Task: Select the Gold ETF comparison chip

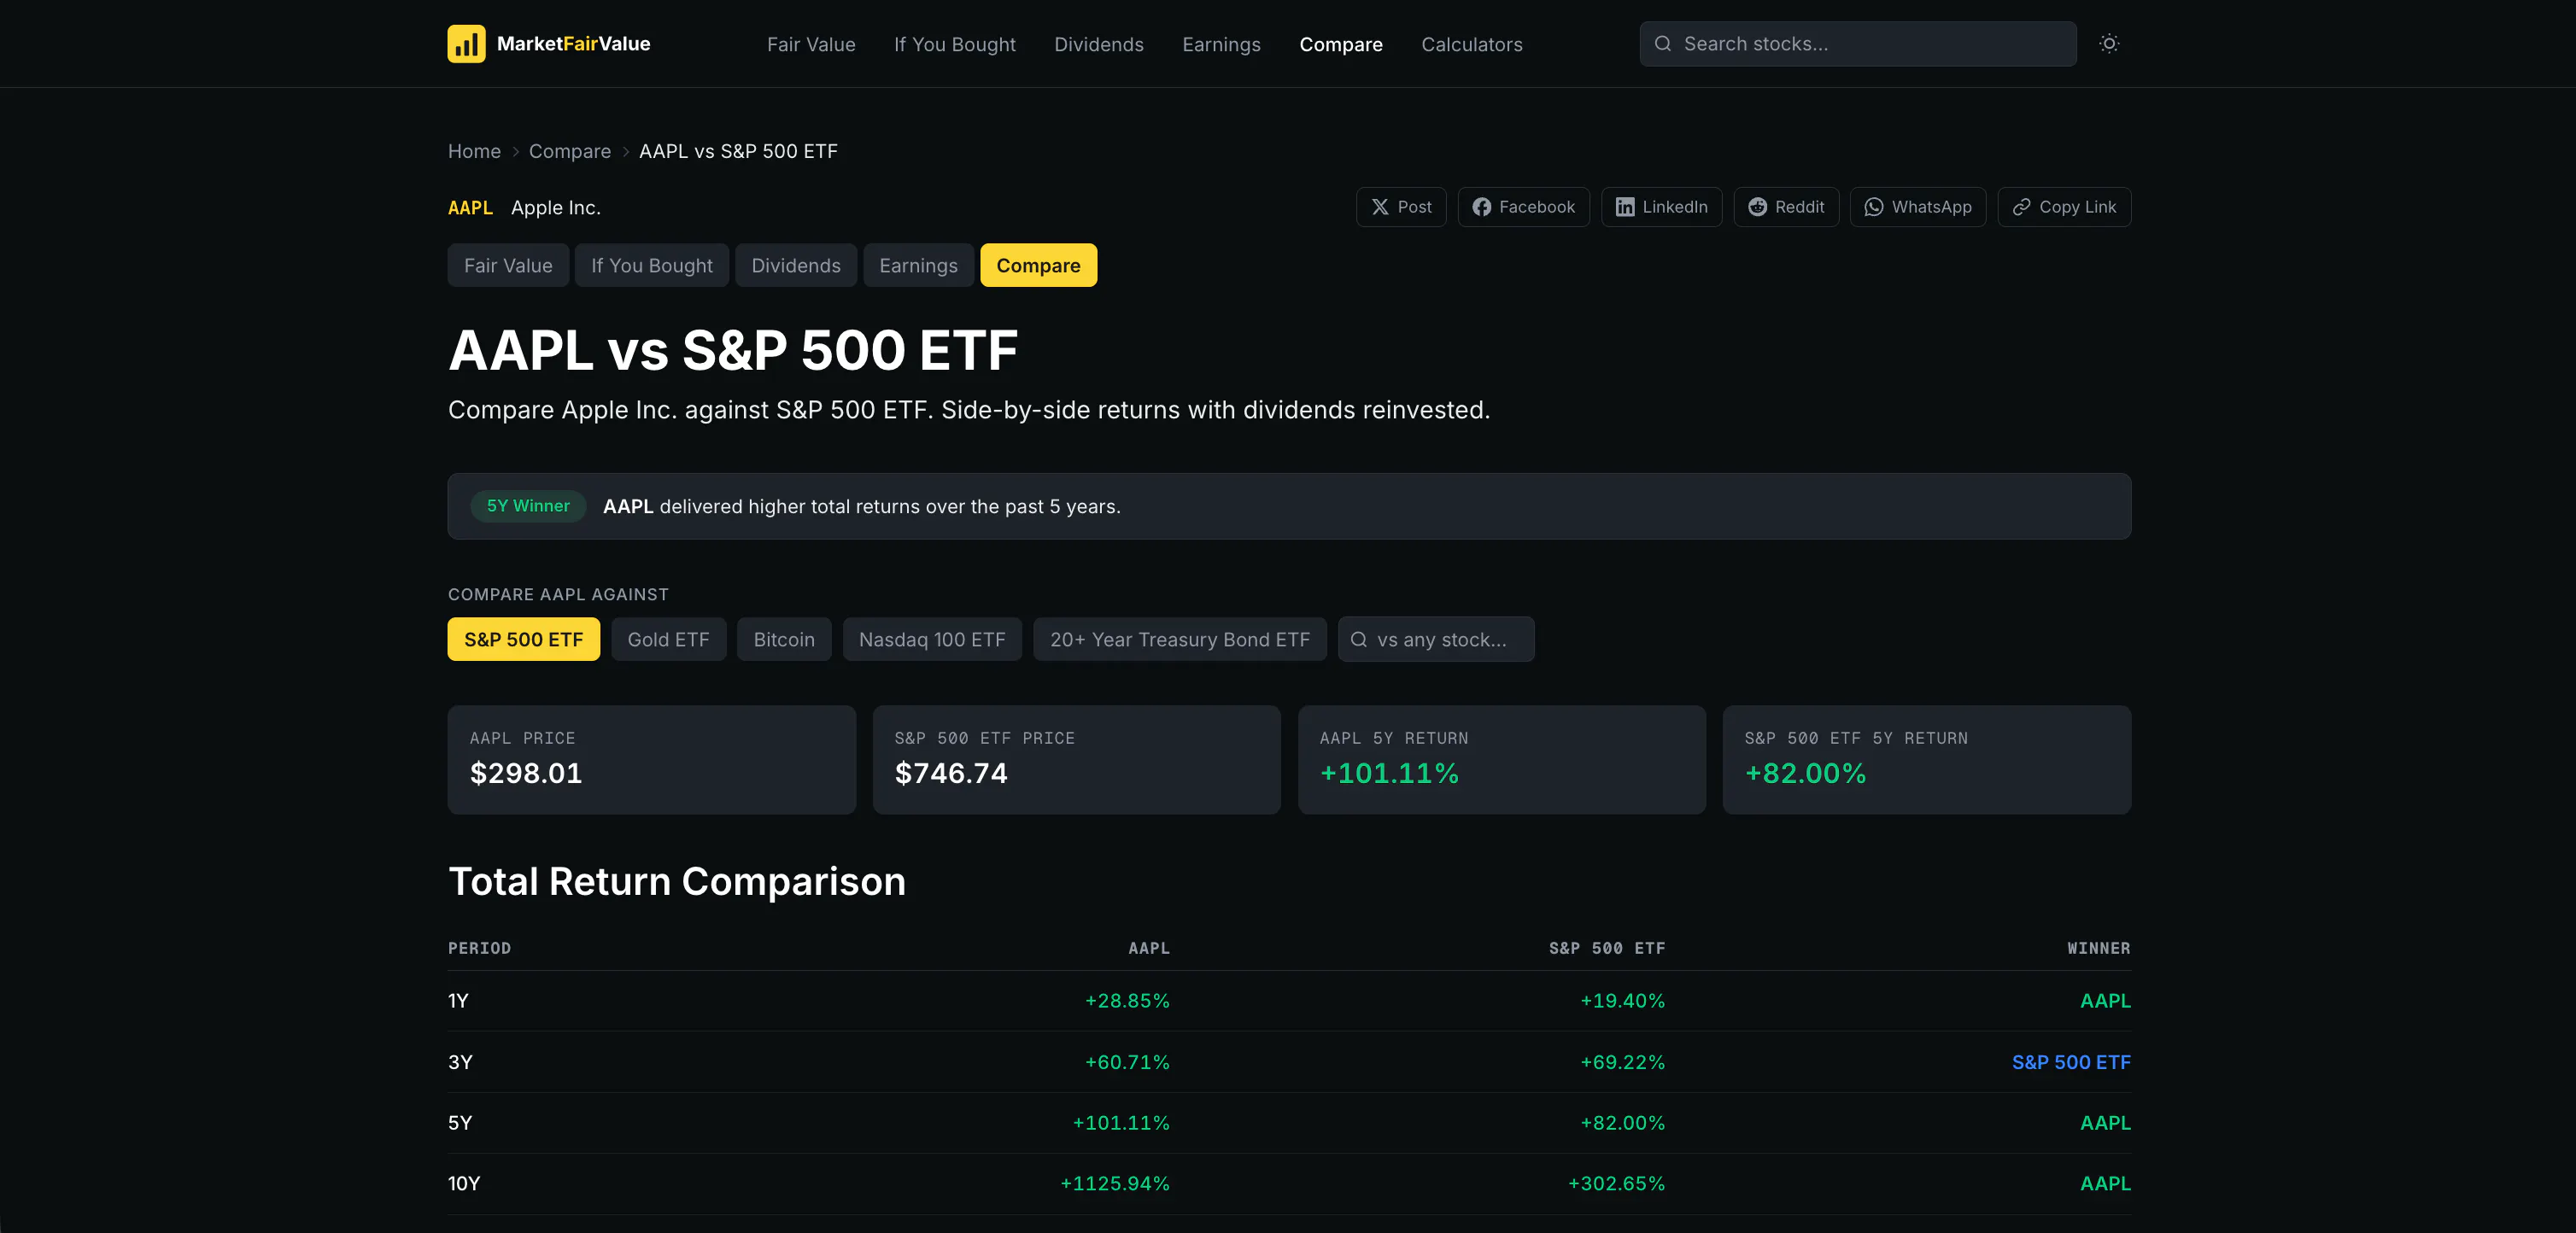Action: tap(668, 640)
